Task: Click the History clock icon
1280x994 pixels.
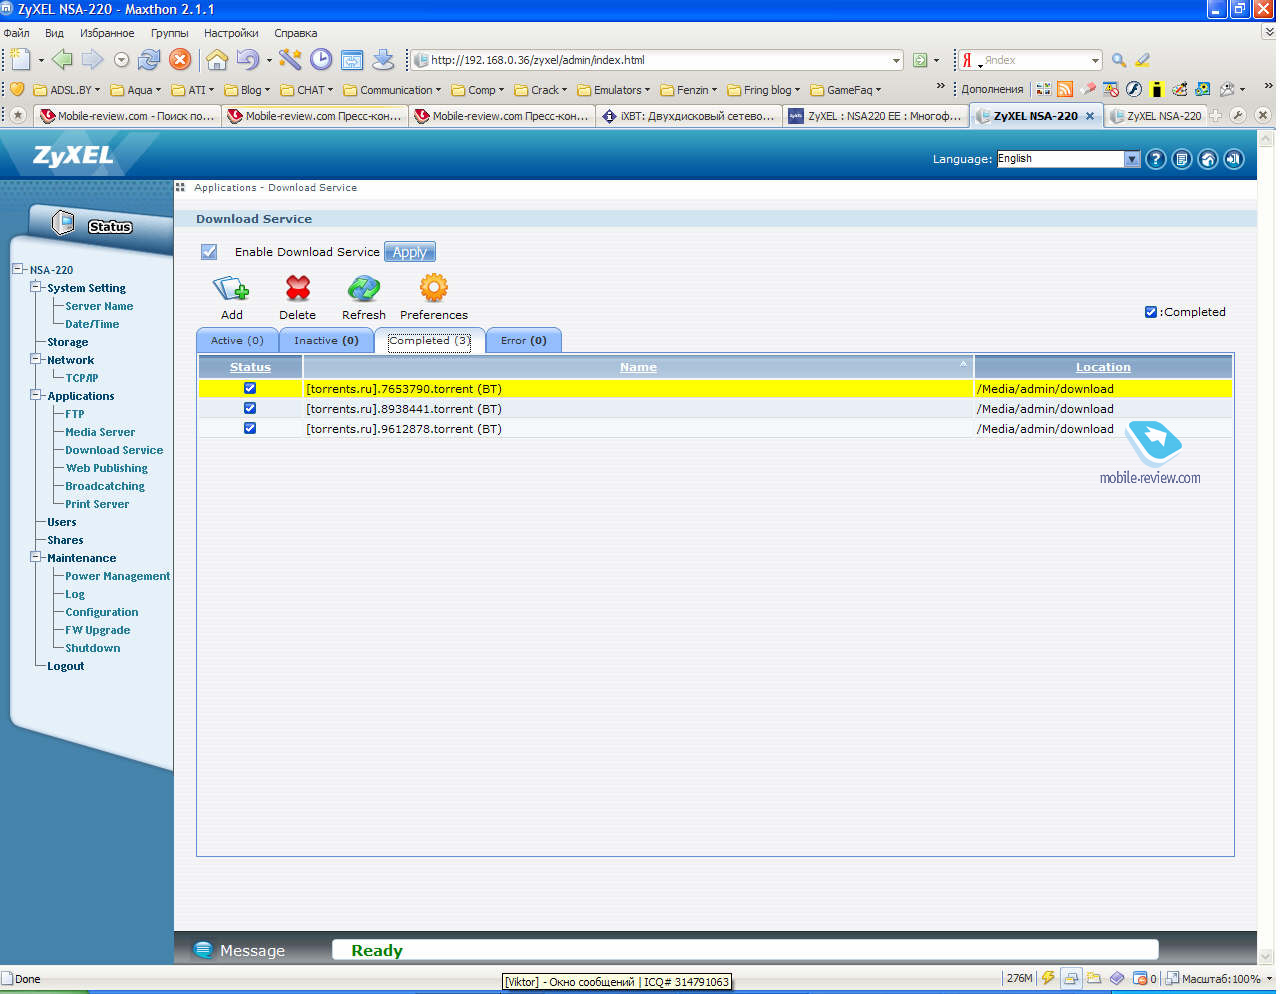Action: (x=321, y=60)
